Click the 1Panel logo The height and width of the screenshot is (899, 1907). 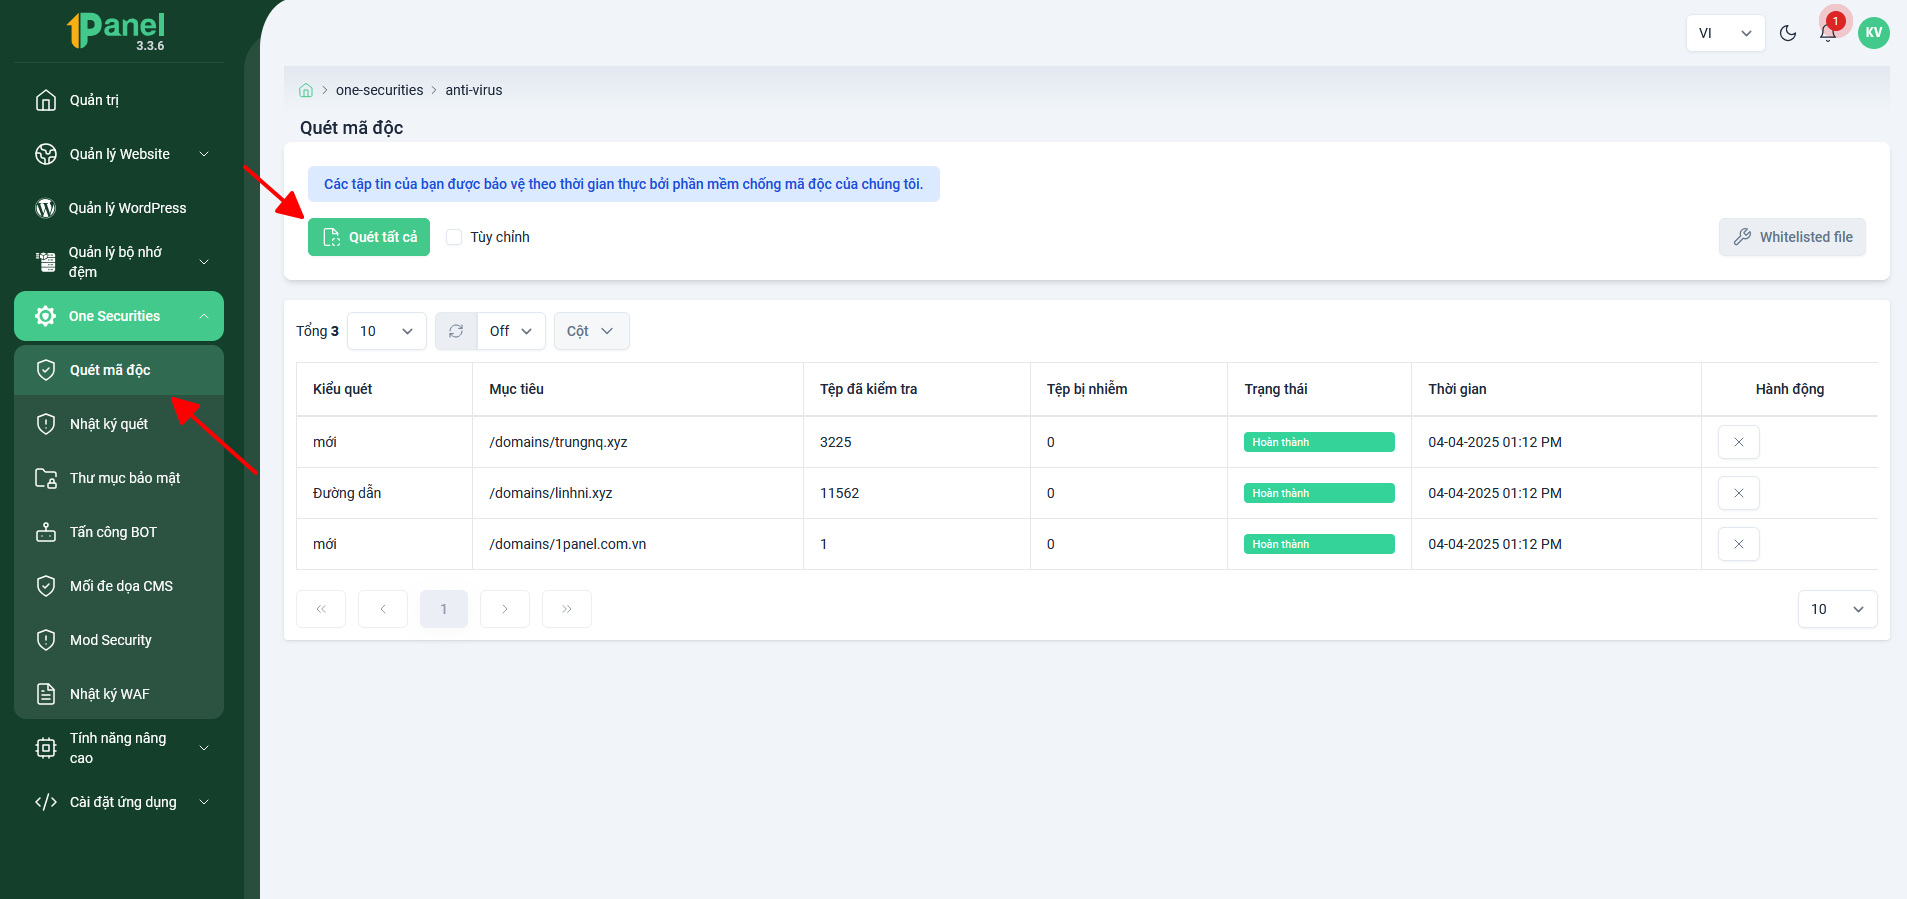point(116,30)
